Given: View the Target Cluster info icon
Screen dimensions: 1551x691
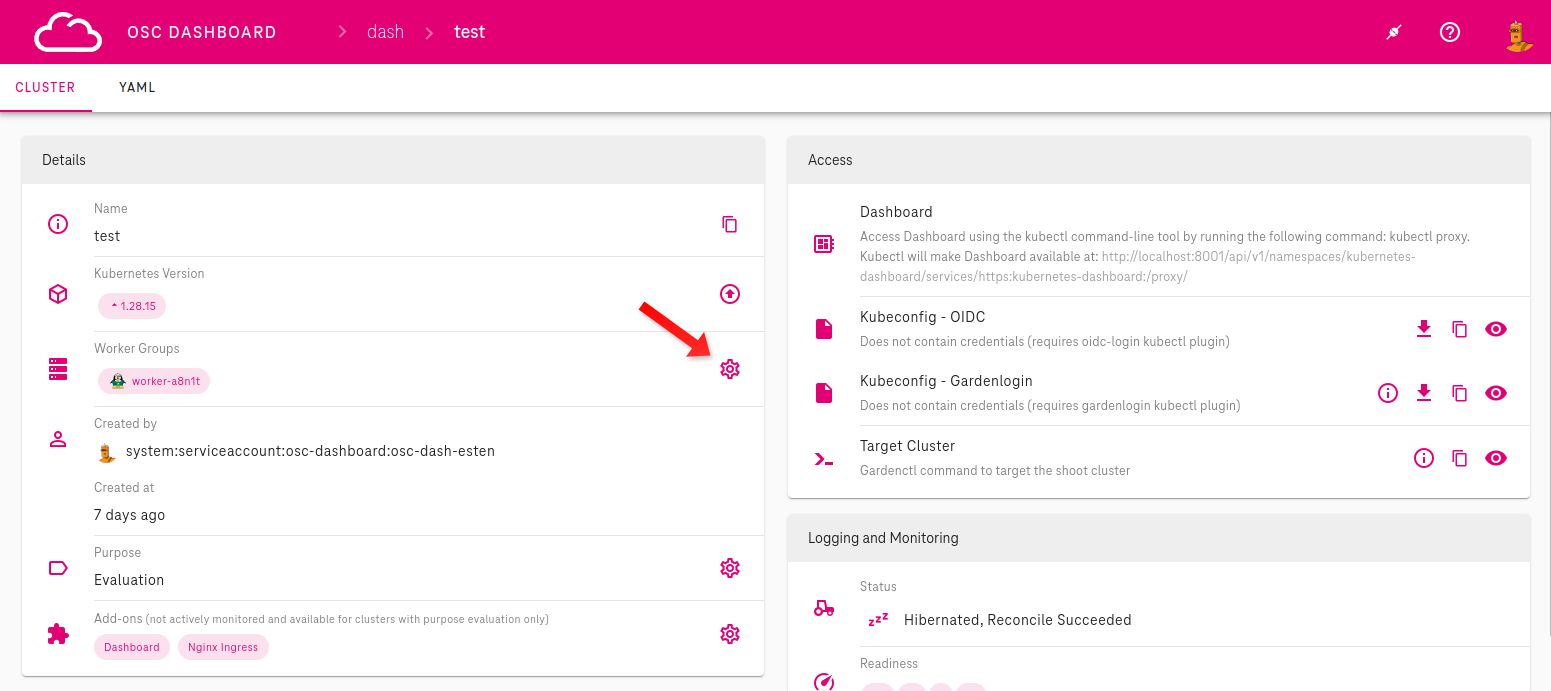Looking at the screenshot, I should (x=1424, y=457).
